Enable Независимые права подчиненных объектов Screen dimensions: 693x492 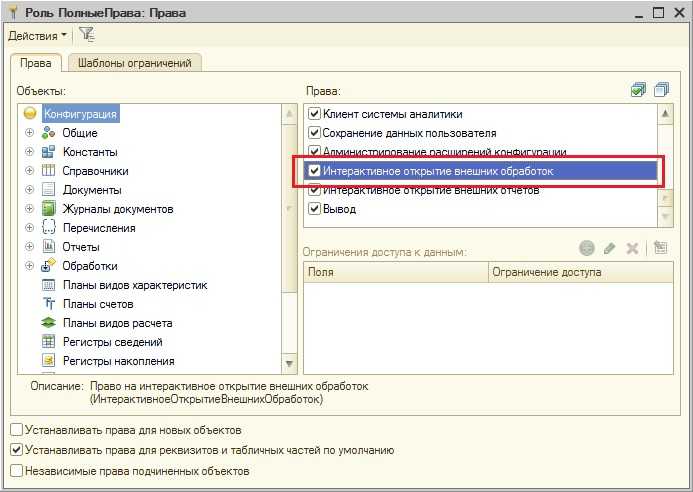point(16,471)
